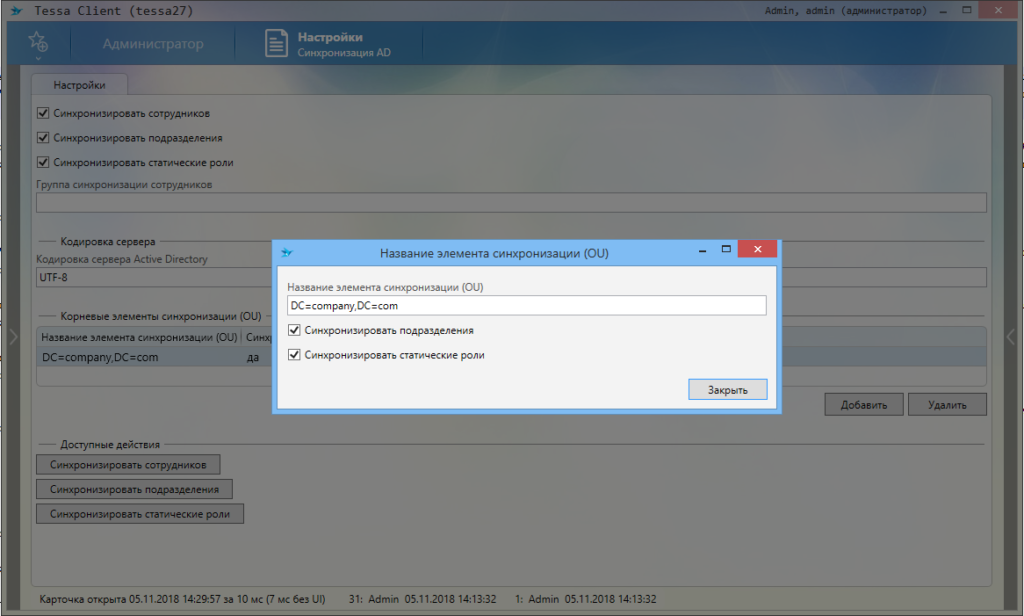Toggle Синхронизировать статические роли checkbox in the dialog
The height and width of the screenshot is (616, 1024).
coord(294,355)
